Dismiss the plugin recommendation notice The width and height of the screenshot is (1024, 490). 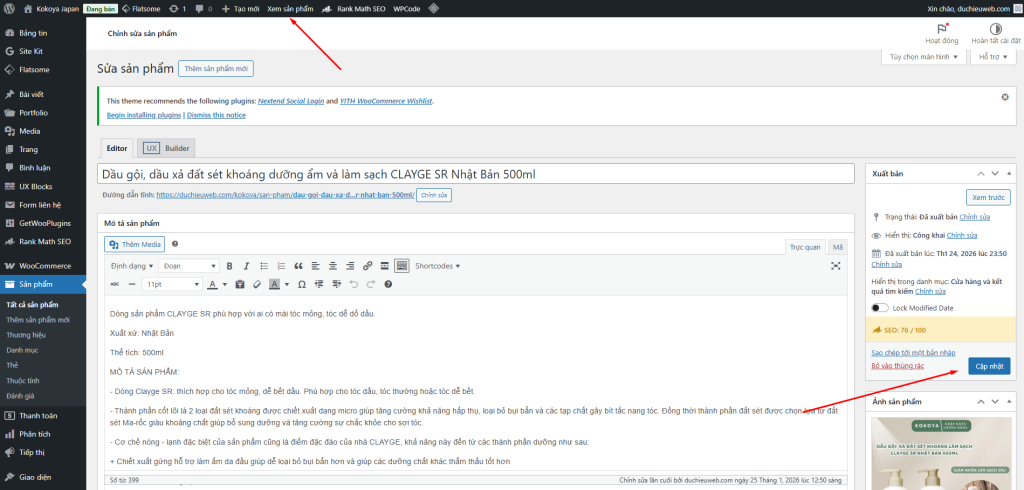pyautogui.click(x=1005, y=97)
